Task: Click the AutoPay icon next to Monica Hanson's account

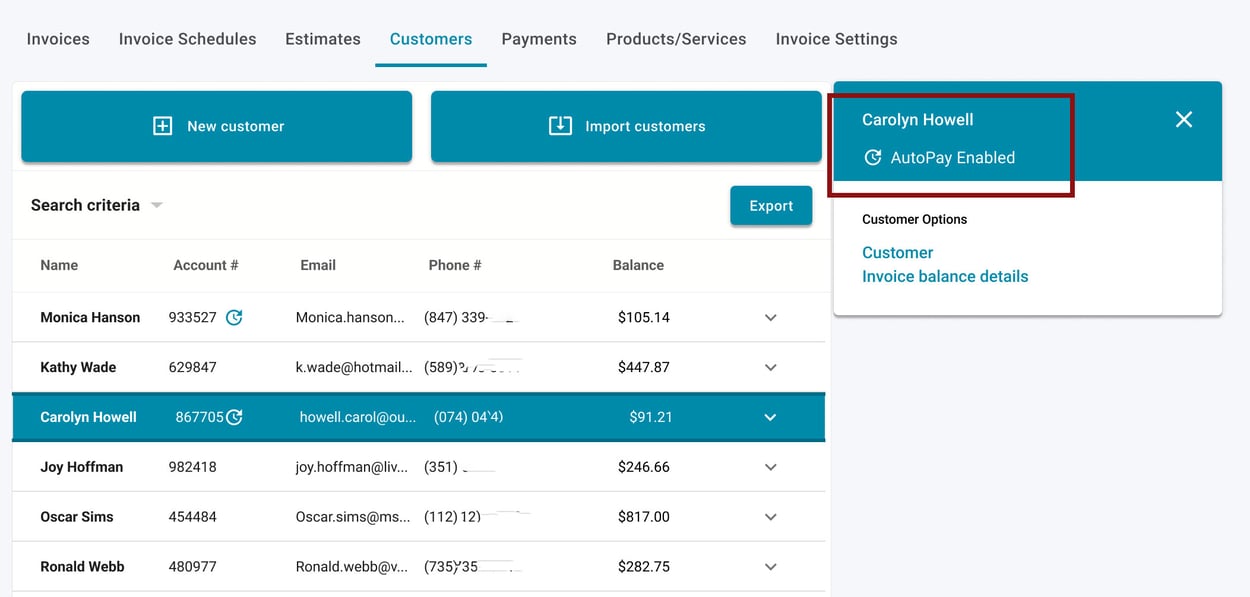Action: (235, 317)
